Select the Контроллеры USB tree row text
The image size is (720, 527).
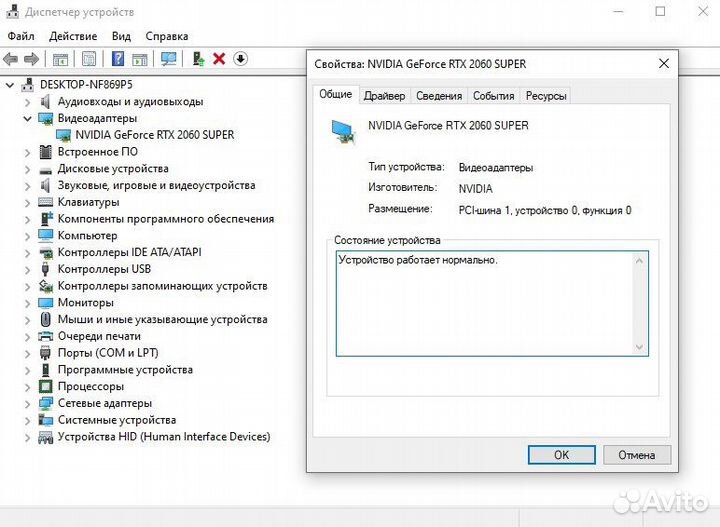point(104,269)
